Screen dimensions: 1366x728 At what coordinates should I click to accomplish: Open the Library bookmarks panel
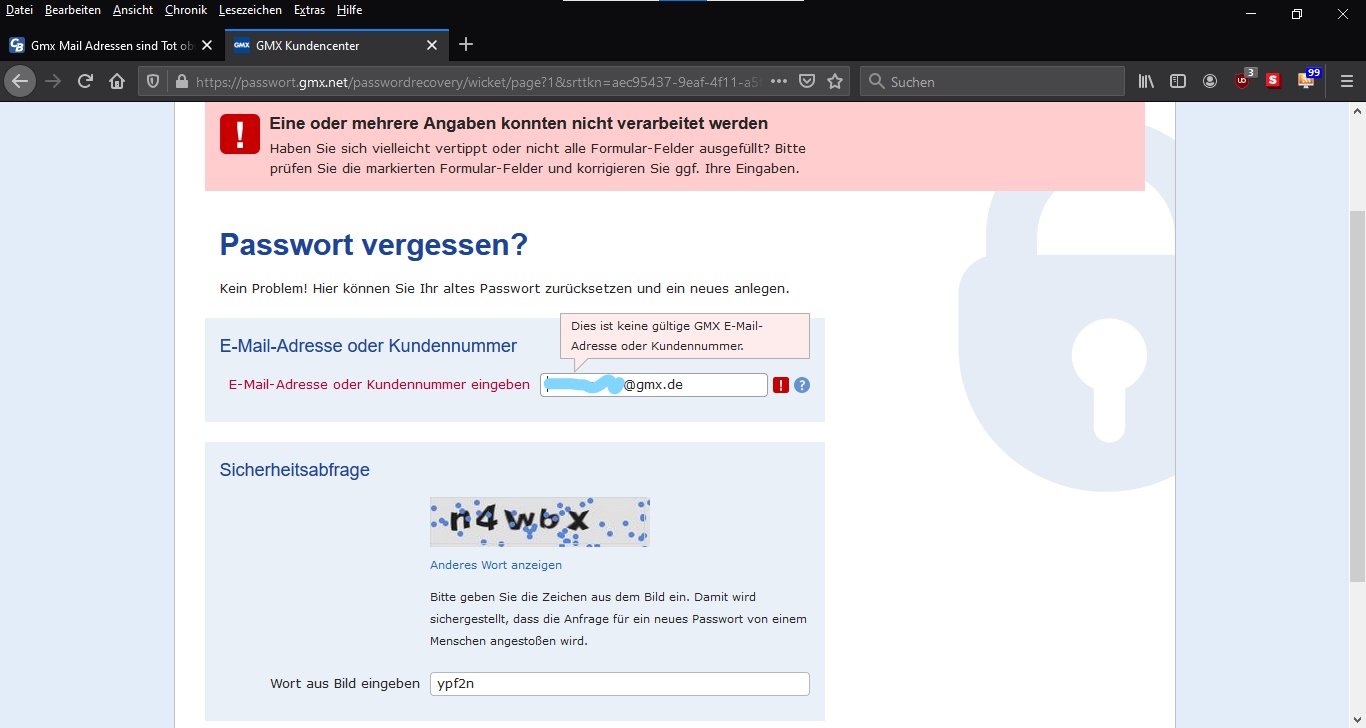pos(1146,81)
